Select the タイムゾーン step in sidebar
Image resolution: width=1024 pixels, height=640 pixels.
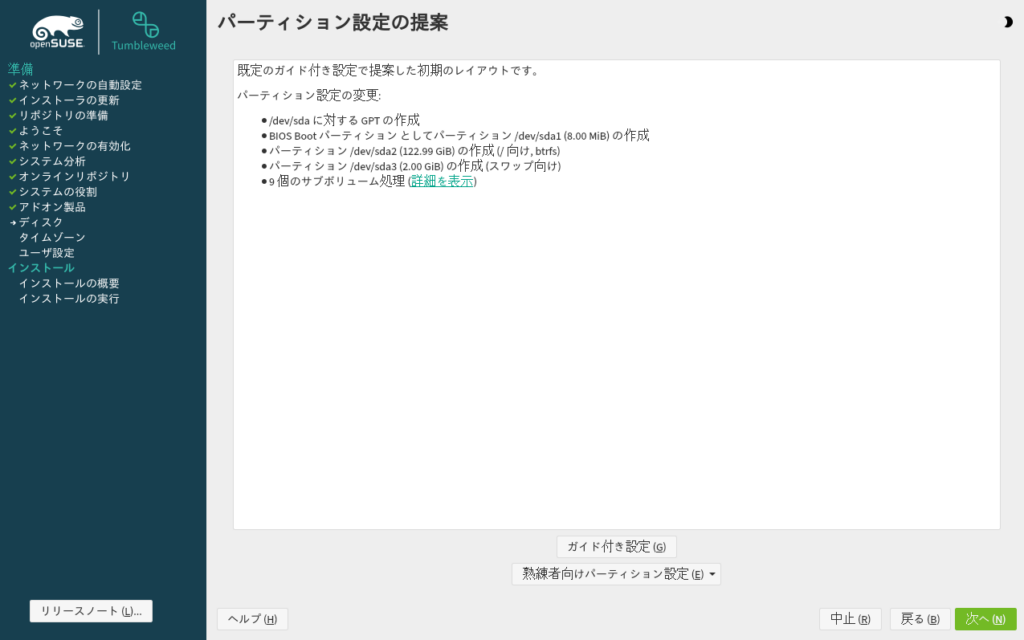tap(52, 237)
